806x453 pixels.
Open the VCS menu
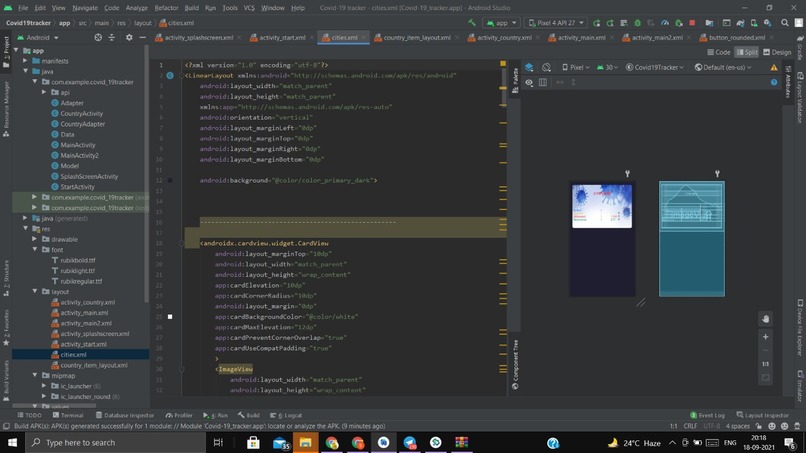(249, 8)
